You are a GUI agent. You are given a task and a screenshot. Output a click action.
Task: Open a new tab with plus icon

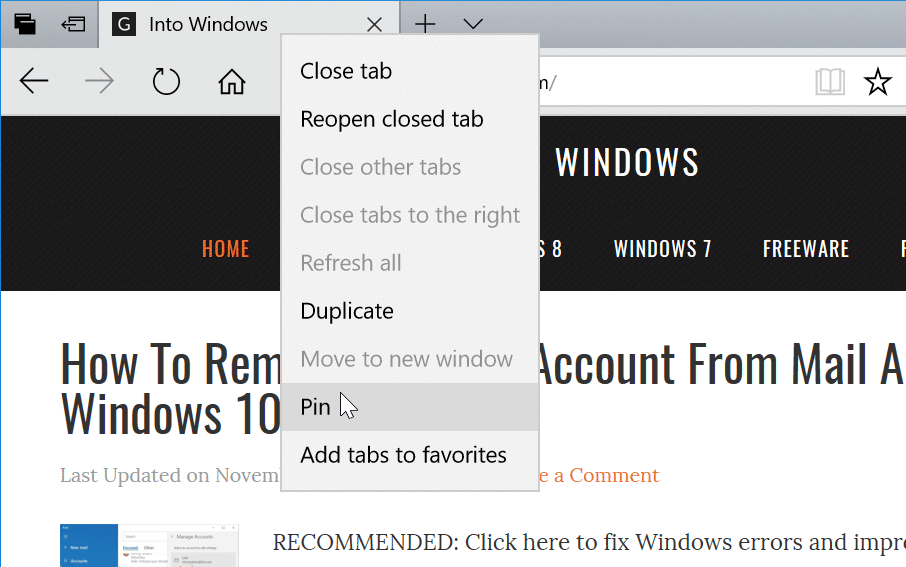click(x=425, y=24)
